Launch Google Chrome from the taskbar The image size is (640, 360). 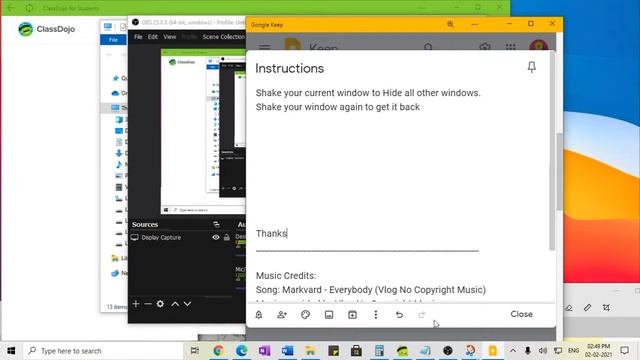[218, 351]
